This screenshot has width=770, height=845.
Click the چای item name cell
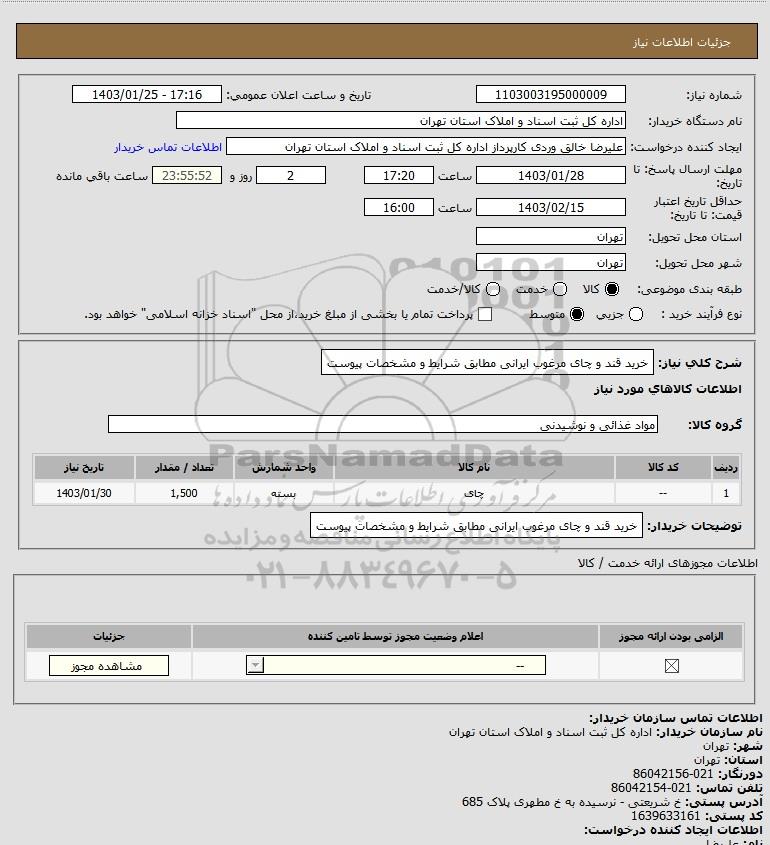(474, 493)
